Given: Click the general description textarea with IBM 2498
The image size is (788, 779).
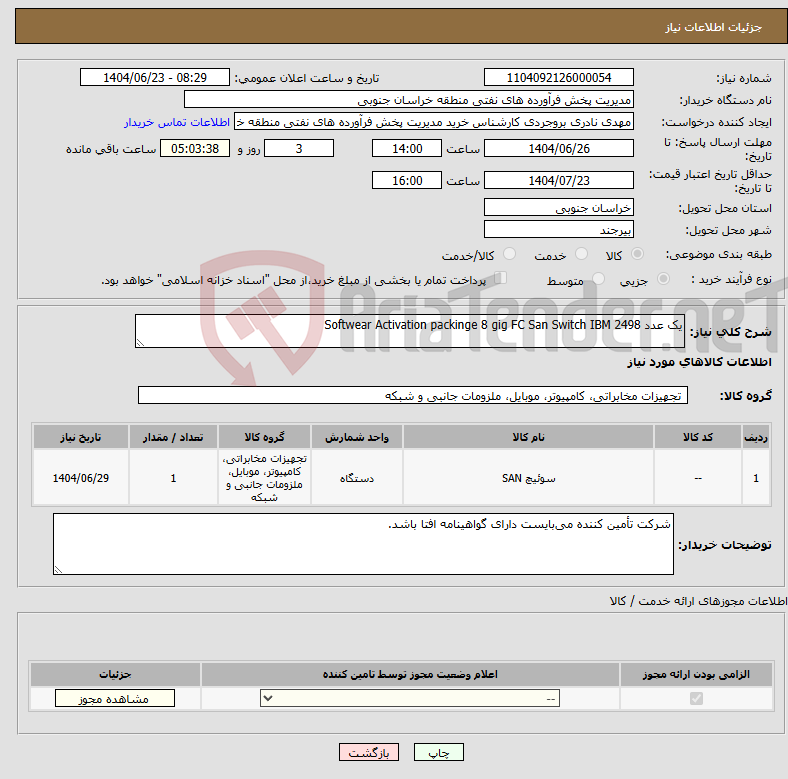Looking at the screenshot, I should (410, 331).
